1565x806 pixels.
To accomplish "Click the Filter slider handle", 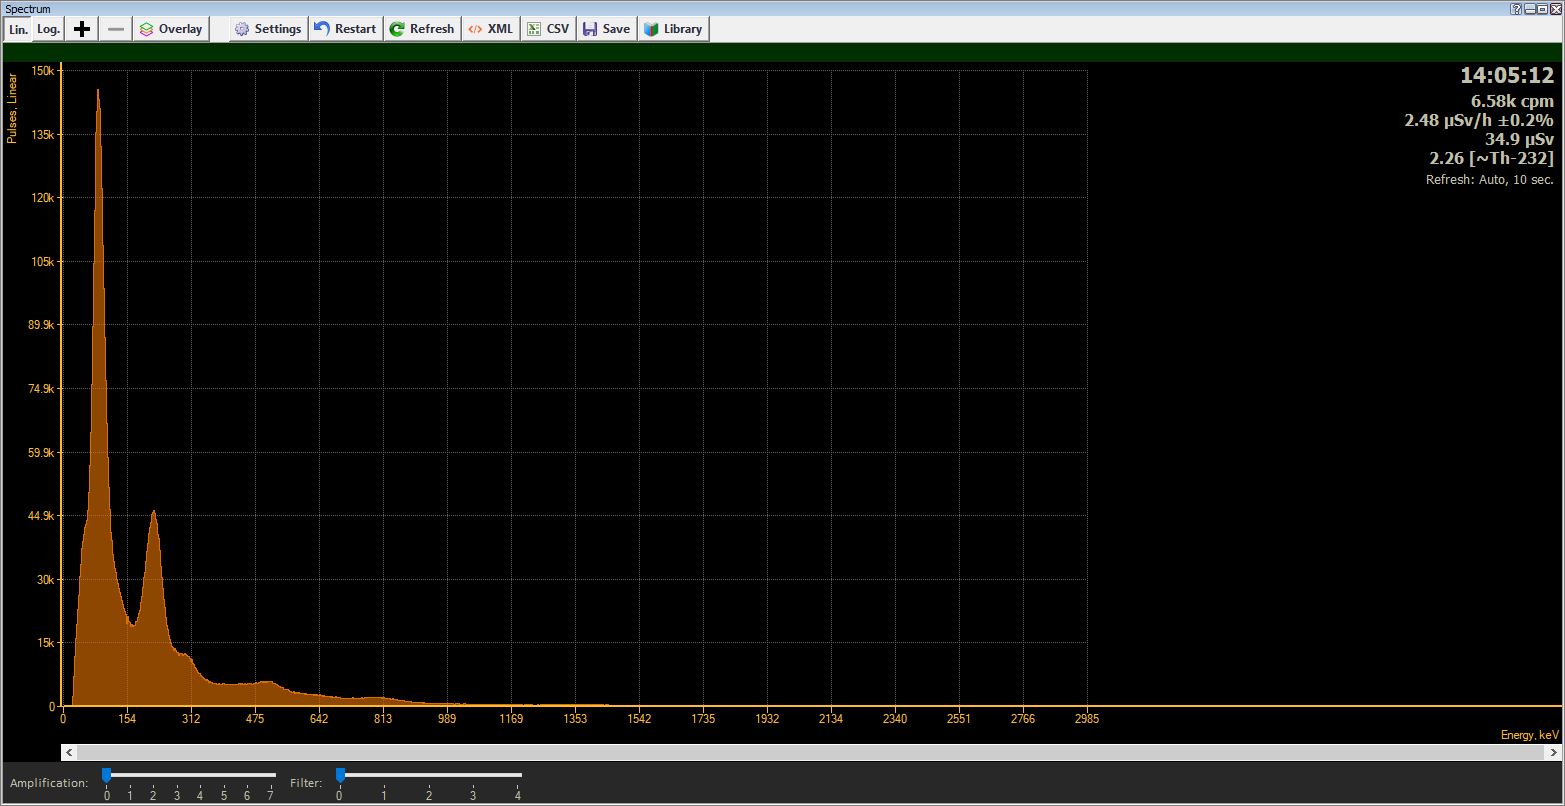I will point(340,775).
